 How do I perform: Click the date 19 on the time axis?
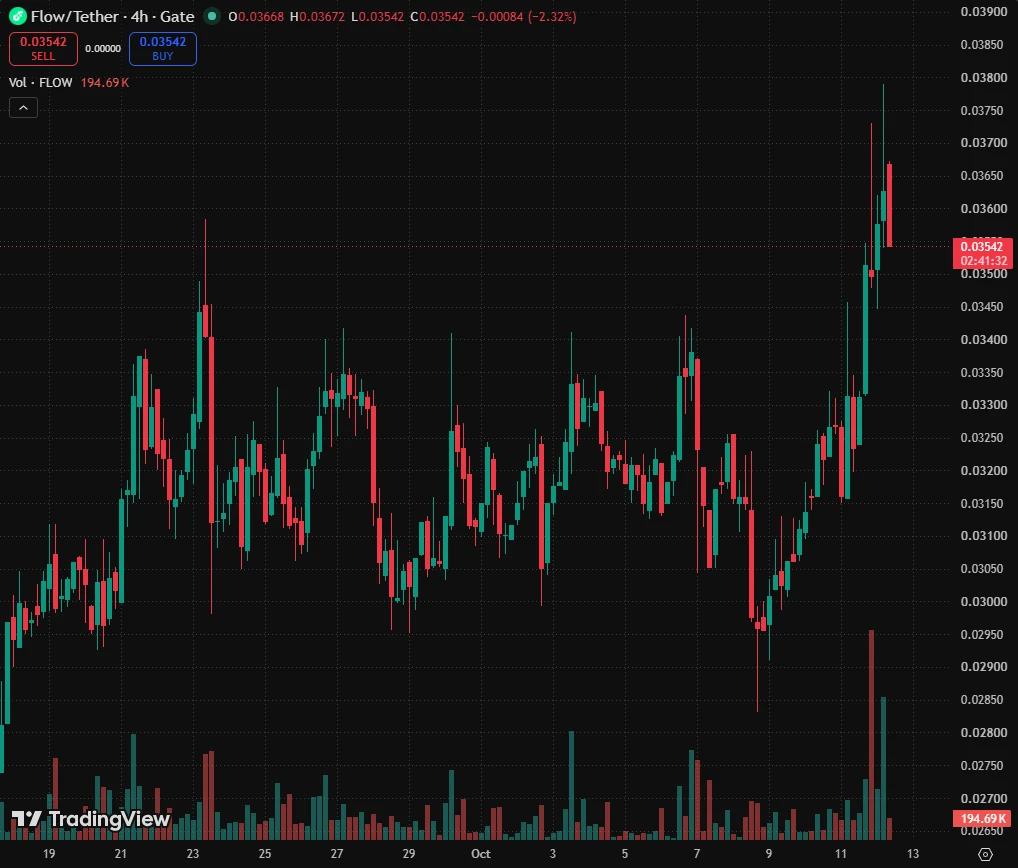click(x=49, y=854)
